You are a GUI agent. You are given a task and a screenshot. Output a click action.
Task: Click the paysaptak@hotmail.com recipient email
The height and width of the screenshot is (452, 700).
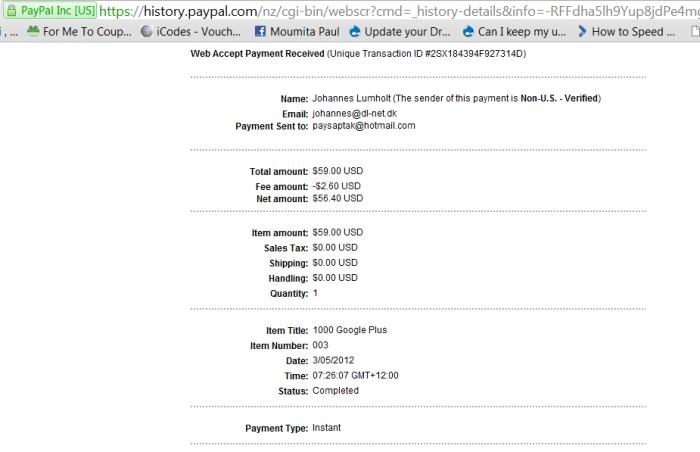point(364,126)
